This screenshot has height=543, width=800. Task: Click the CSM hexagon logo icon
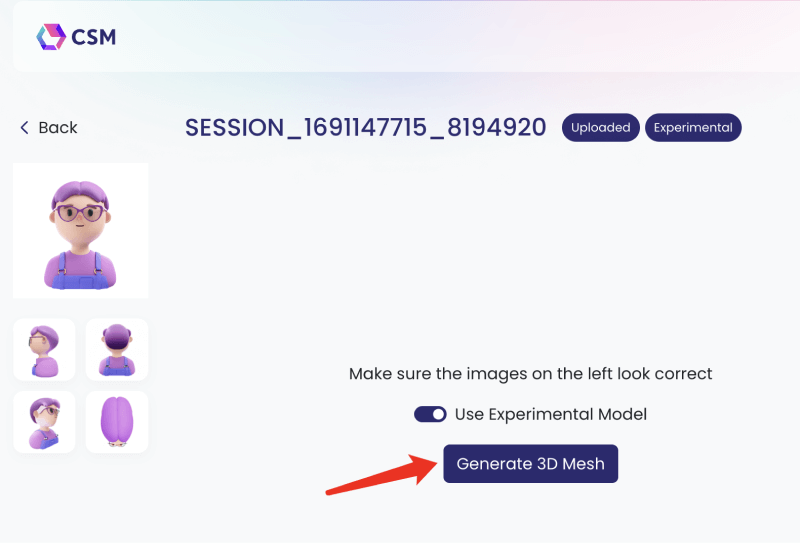click(50, 37)
